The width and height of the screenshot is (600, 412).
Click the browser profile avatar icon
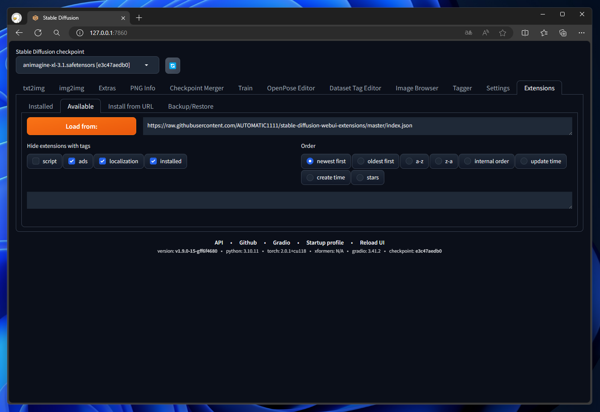pyautogui.click(x=16, y=18)
